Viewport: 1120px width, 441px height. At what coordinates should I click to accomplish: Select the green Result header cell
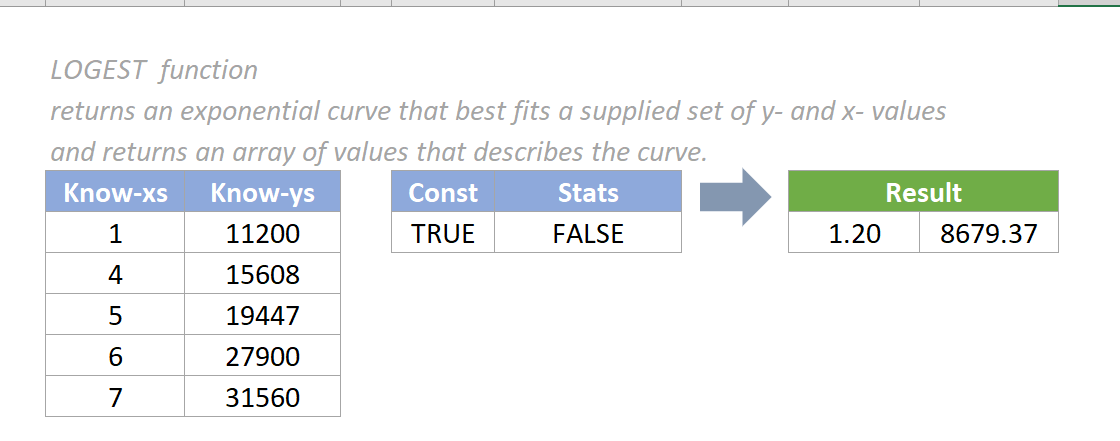point(923,193)
